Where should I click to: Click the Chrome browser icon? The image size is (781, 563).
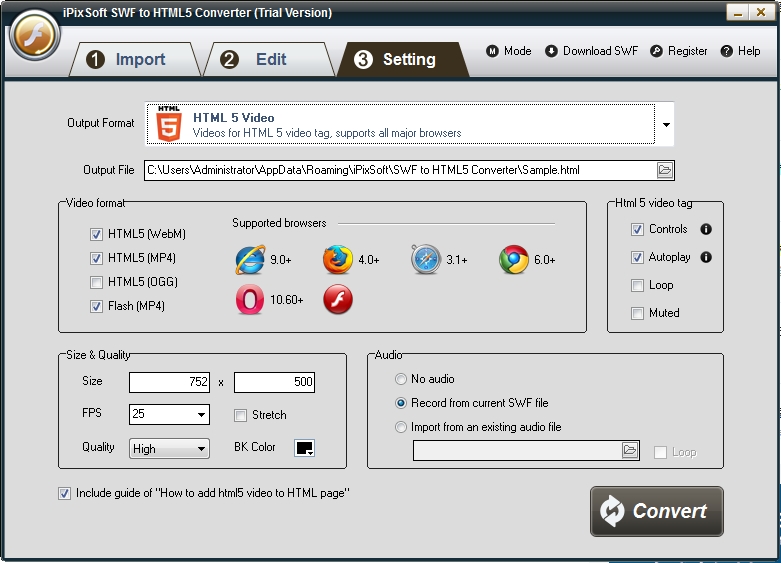click(x=513, y=260)
